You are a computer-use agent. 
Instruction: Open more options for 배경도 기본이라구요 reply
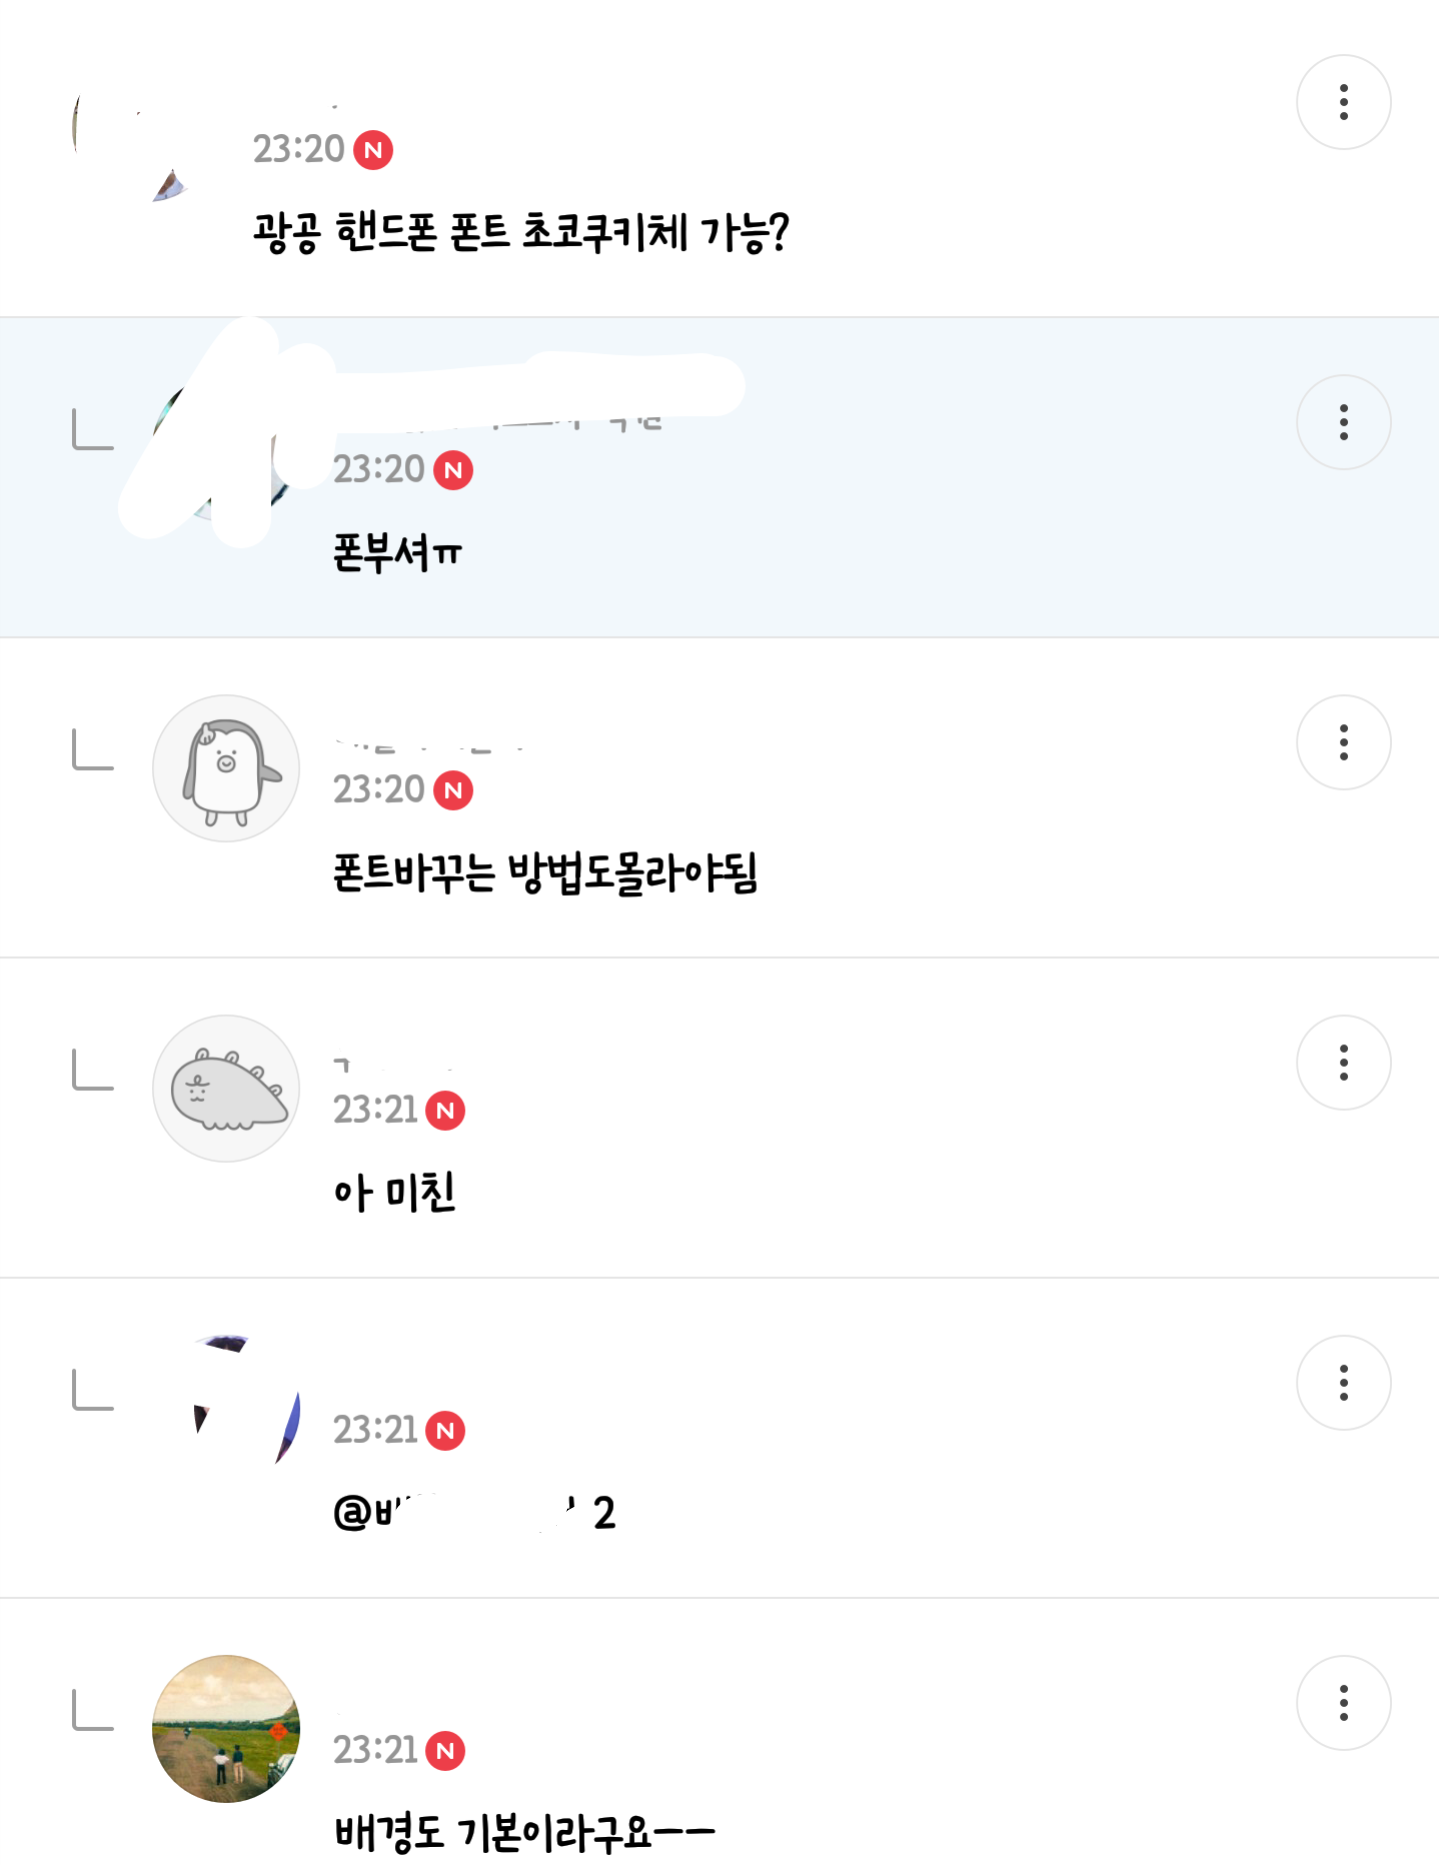coord(1343,1702)
